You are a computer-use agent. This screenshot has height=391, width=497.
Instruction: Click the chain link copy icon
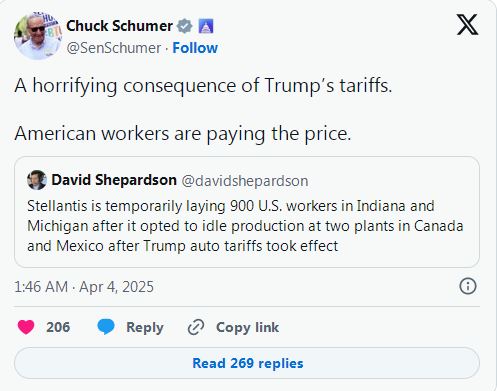coord(196,327)
